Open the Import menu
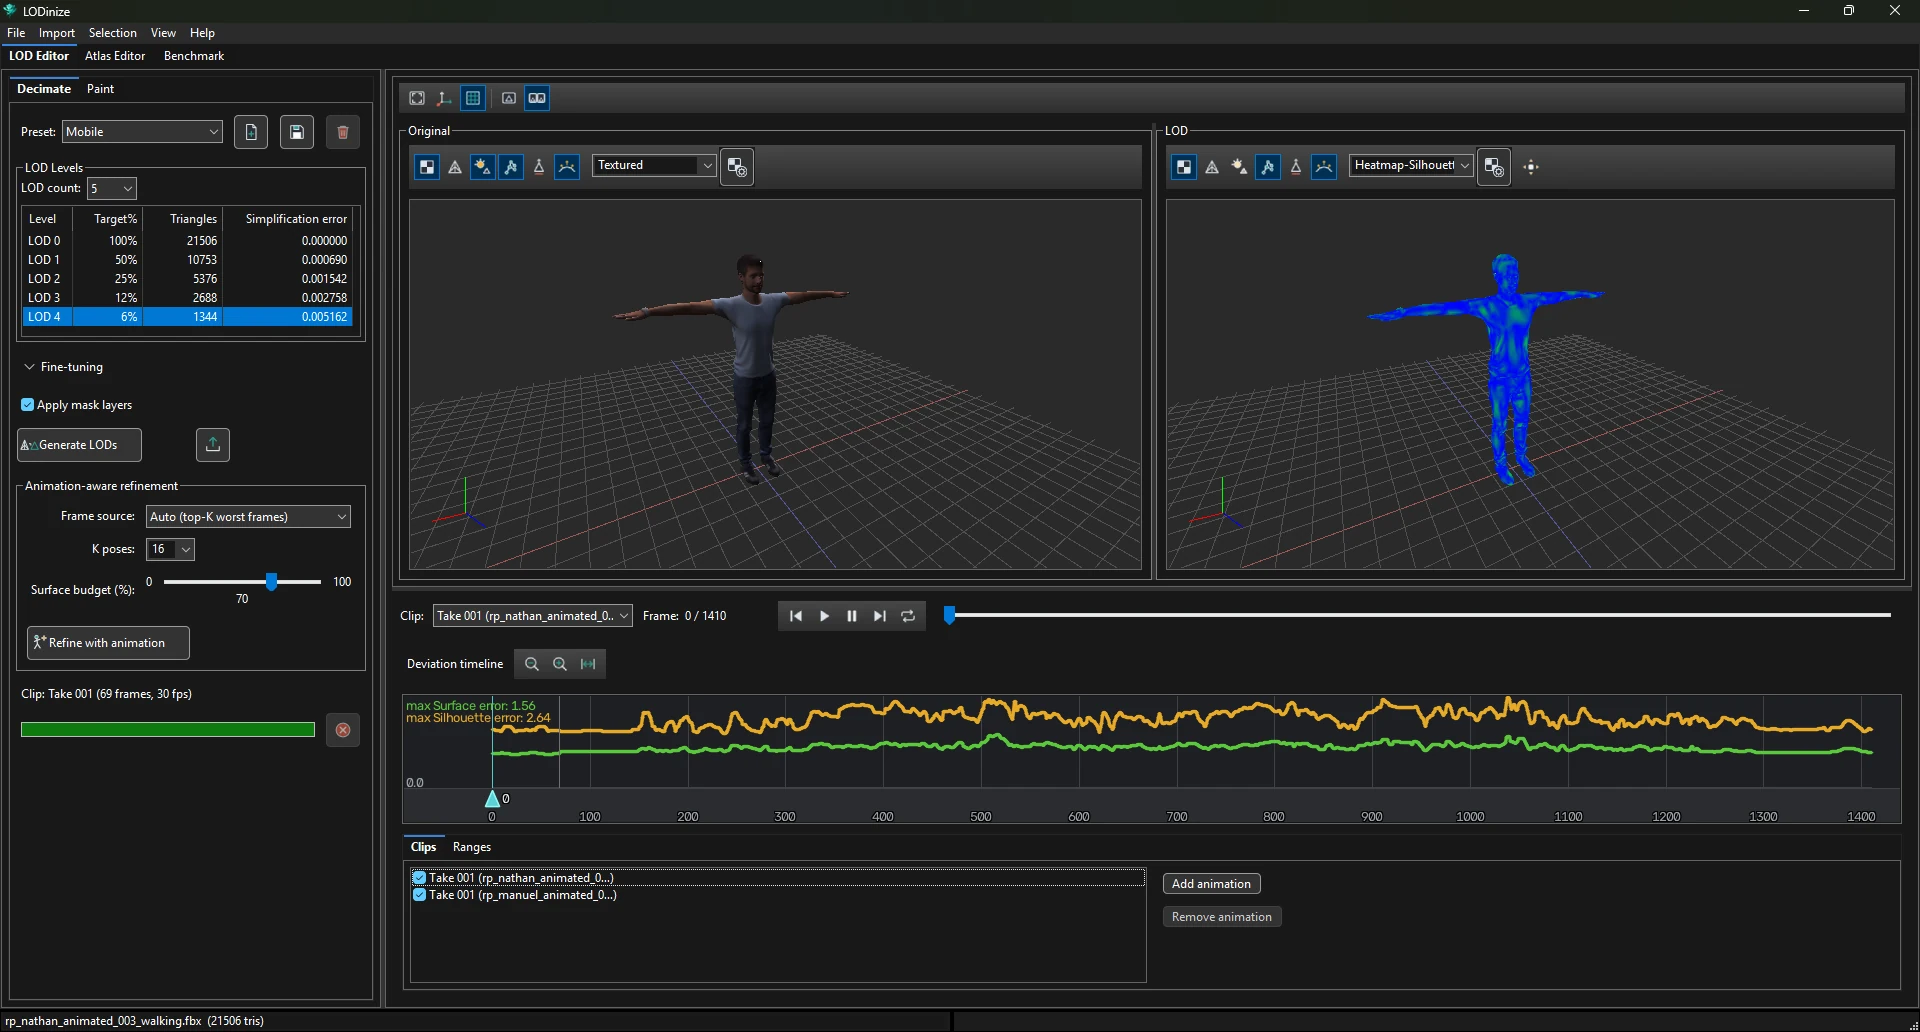Viewport: 1920px width, 1032px height. [x=57, y=33]
